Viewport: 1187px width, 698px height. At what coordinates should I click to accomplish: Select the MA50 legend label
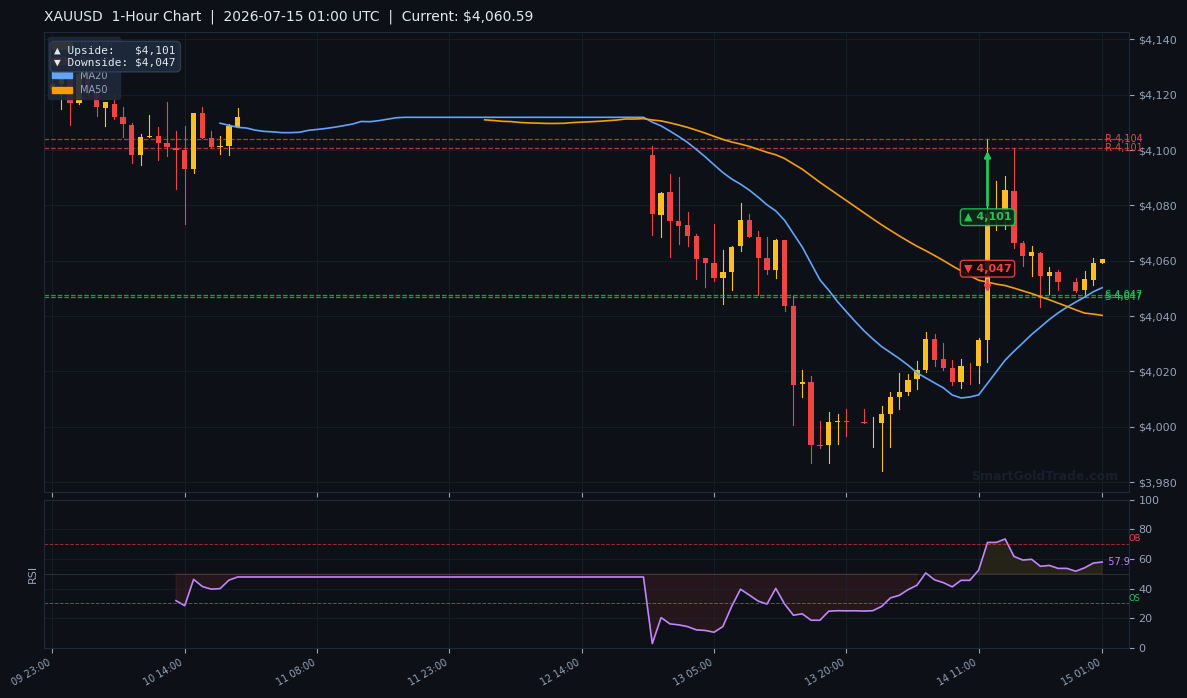click(94, 90)
